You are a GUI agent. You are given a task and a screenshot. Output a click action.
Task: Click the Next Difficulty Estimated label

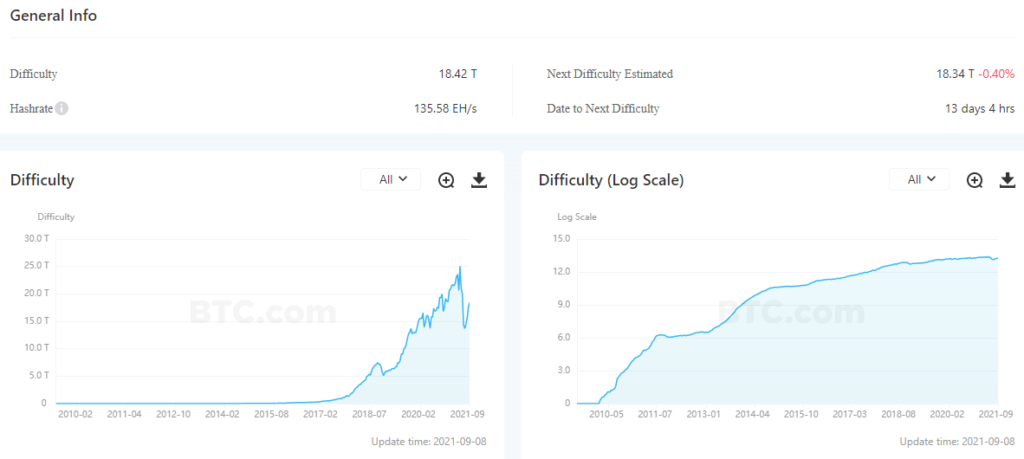(x=610, y=74)
